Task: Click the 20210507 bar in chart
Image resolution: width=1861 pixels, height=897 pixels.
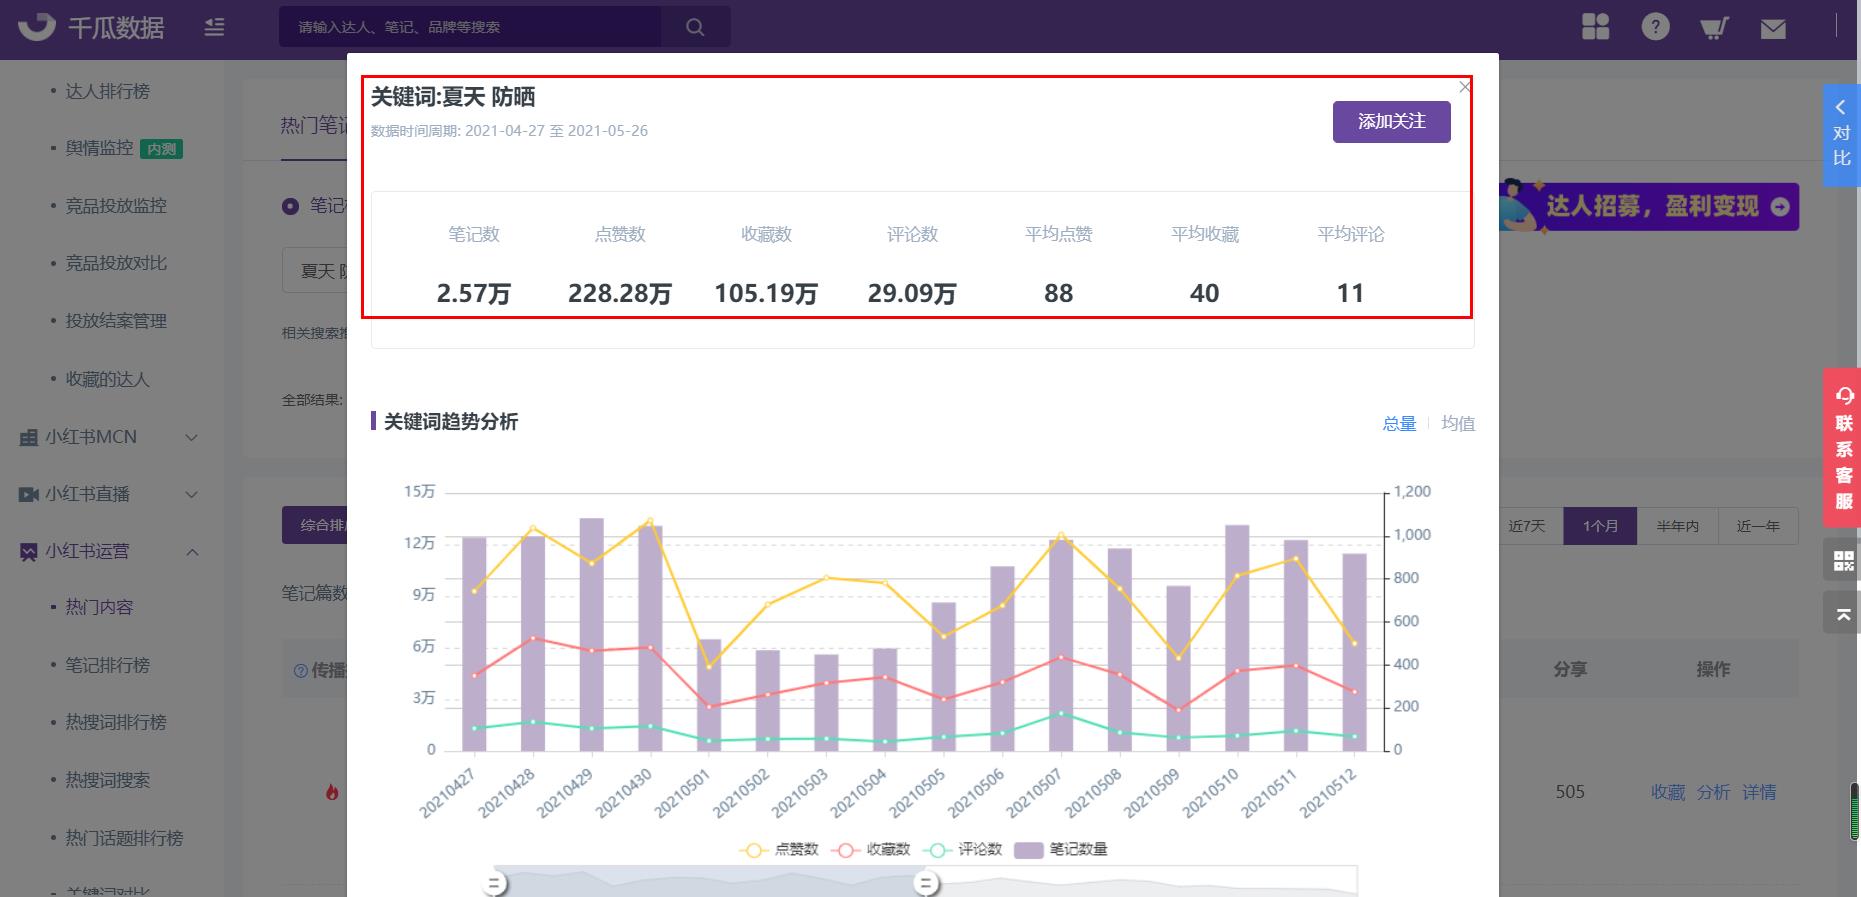Action: point(1061,645)
